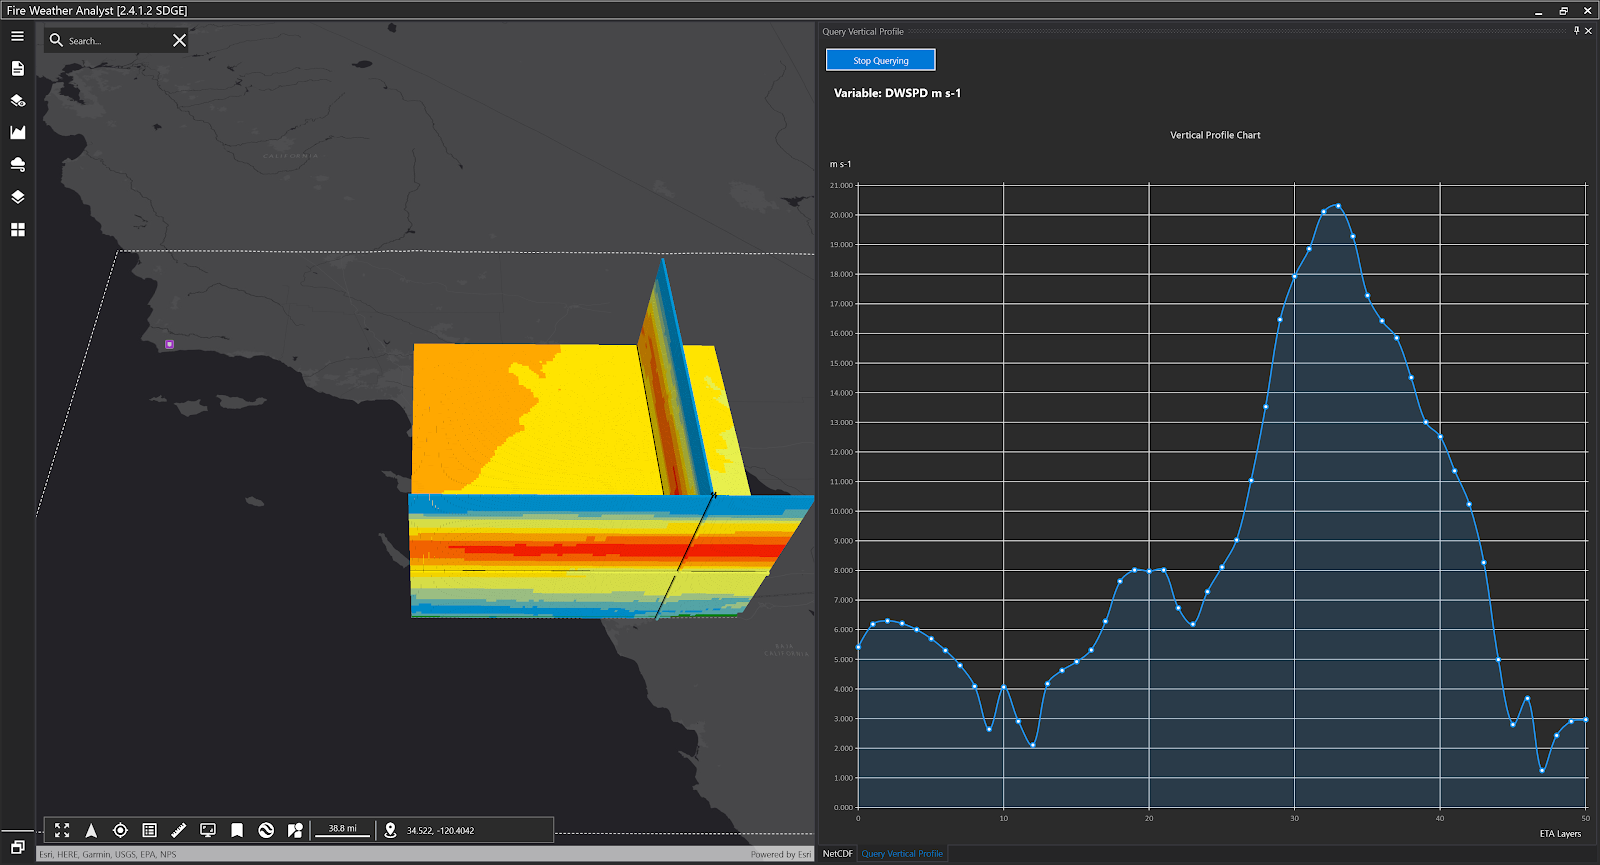Switch to Query Vertical Profile tab
1600x865 pixels.
[x=901, y=854]
